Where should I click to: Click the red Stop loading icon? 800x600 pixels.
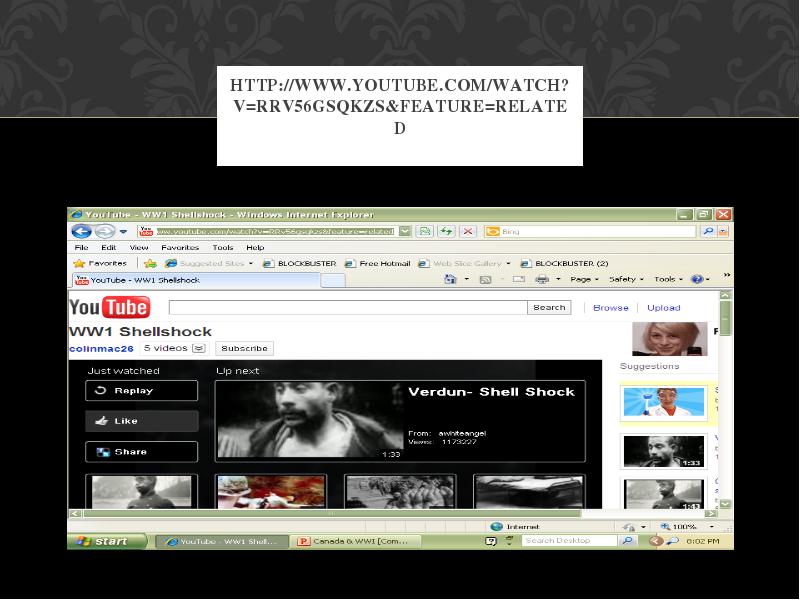pyautogui.click(x=467, y=232)
